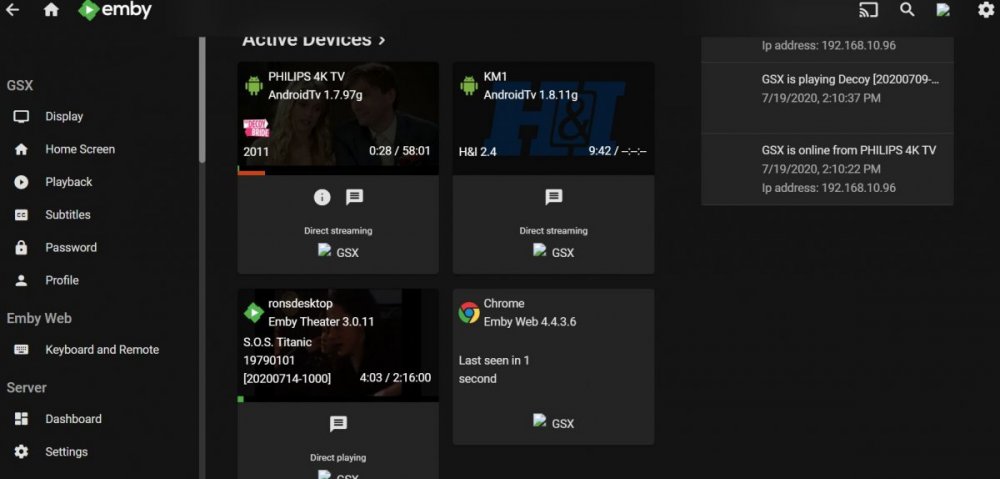Open KM1 H&I channel thumbnail
Viewport: 1000px width, 479px height.
point(554,118)
